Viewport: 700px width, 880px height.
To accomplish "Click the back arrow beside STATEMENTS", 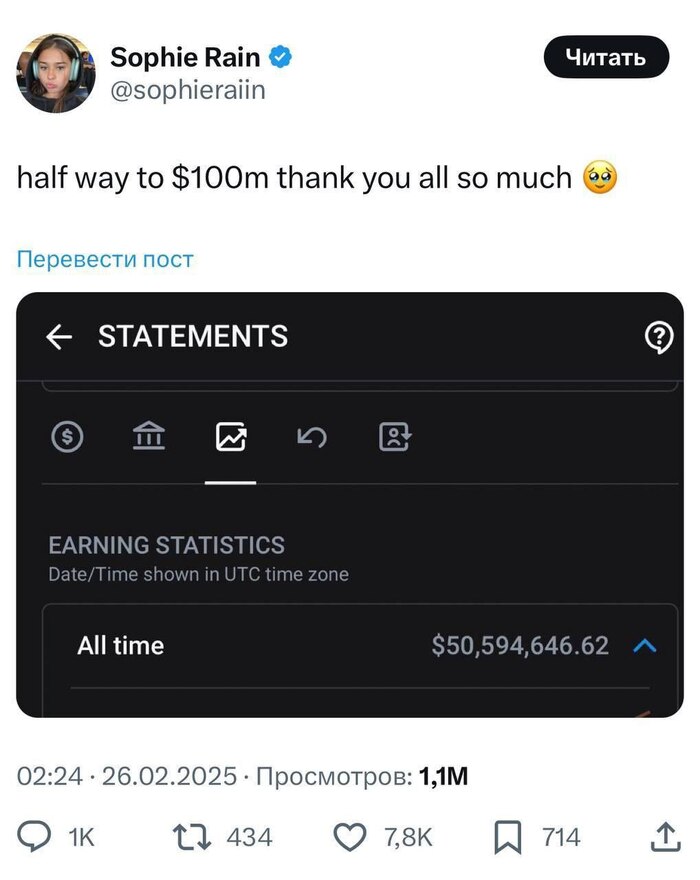I will 60,338.
